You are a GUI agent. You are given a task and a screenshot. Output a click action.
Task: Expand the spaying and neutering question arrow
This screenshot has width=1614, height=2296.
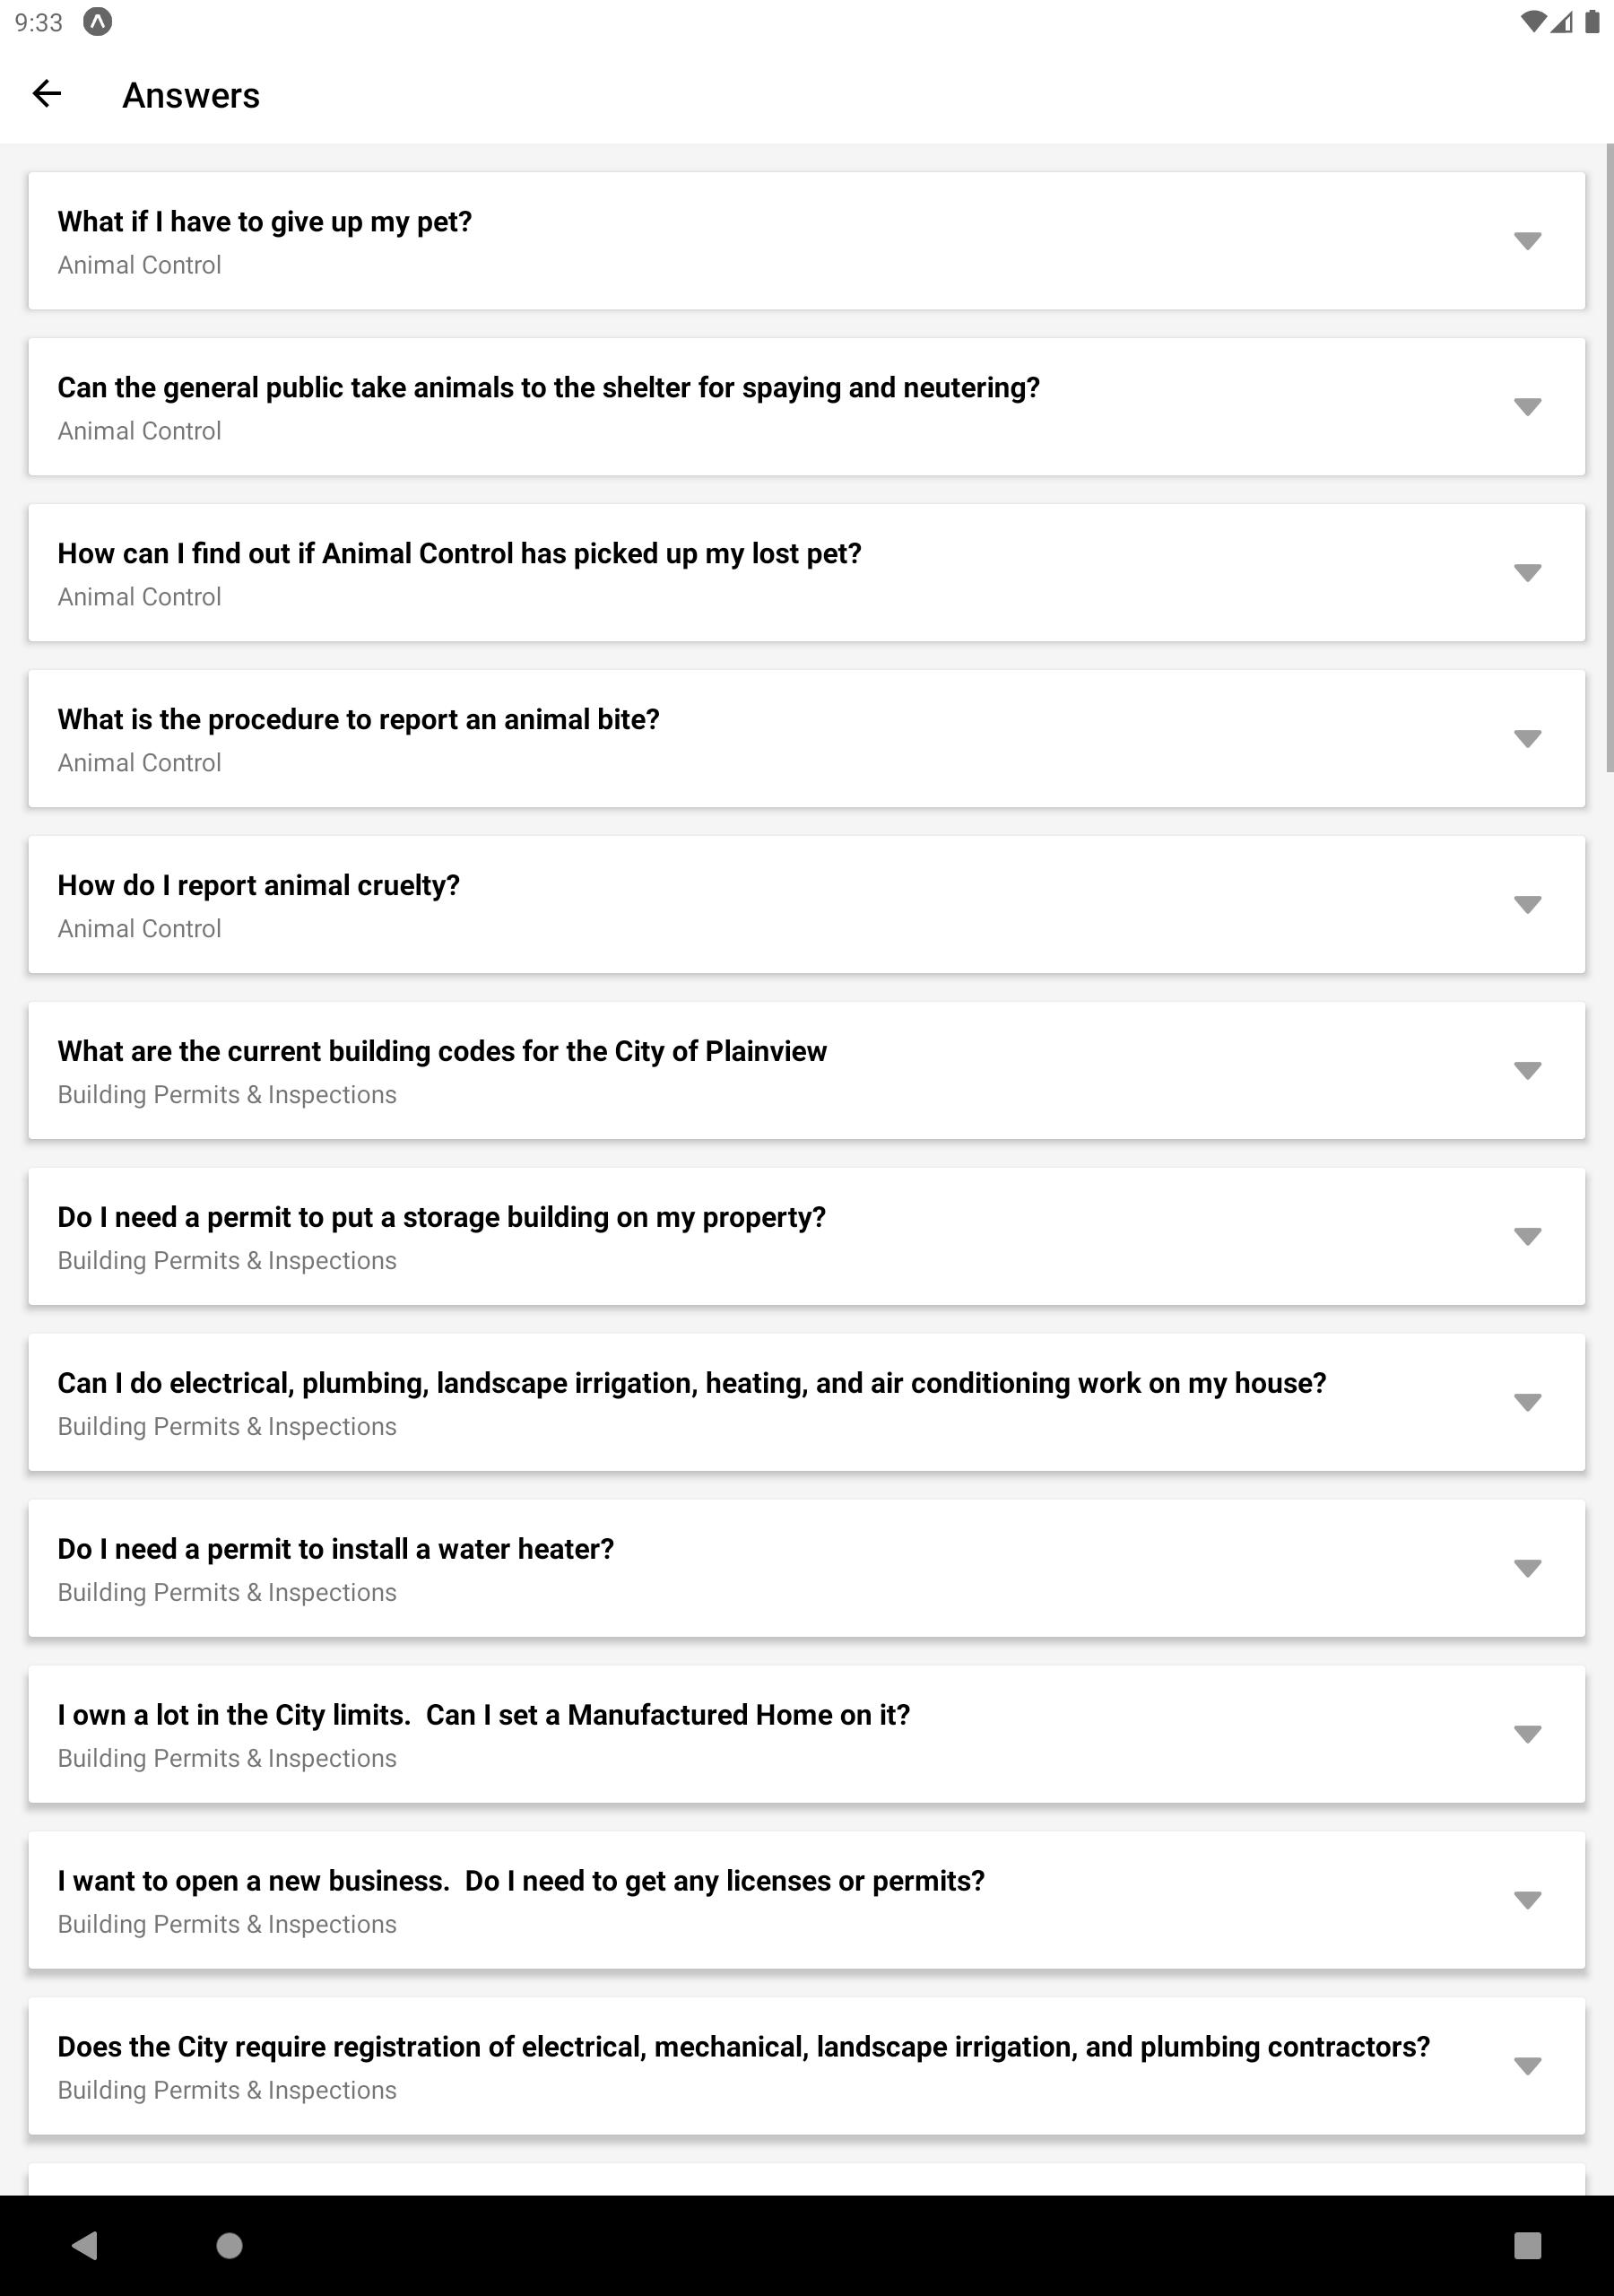1527,407
